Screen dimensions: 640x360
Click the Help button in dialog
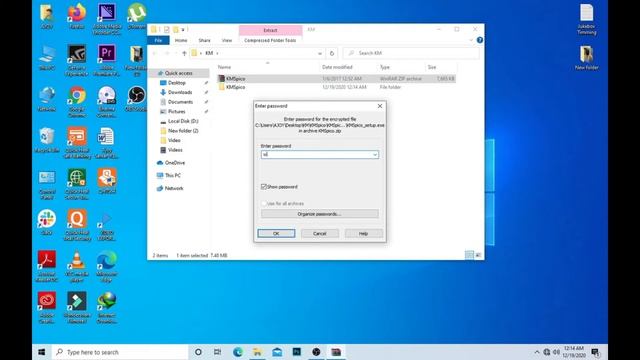363,233
